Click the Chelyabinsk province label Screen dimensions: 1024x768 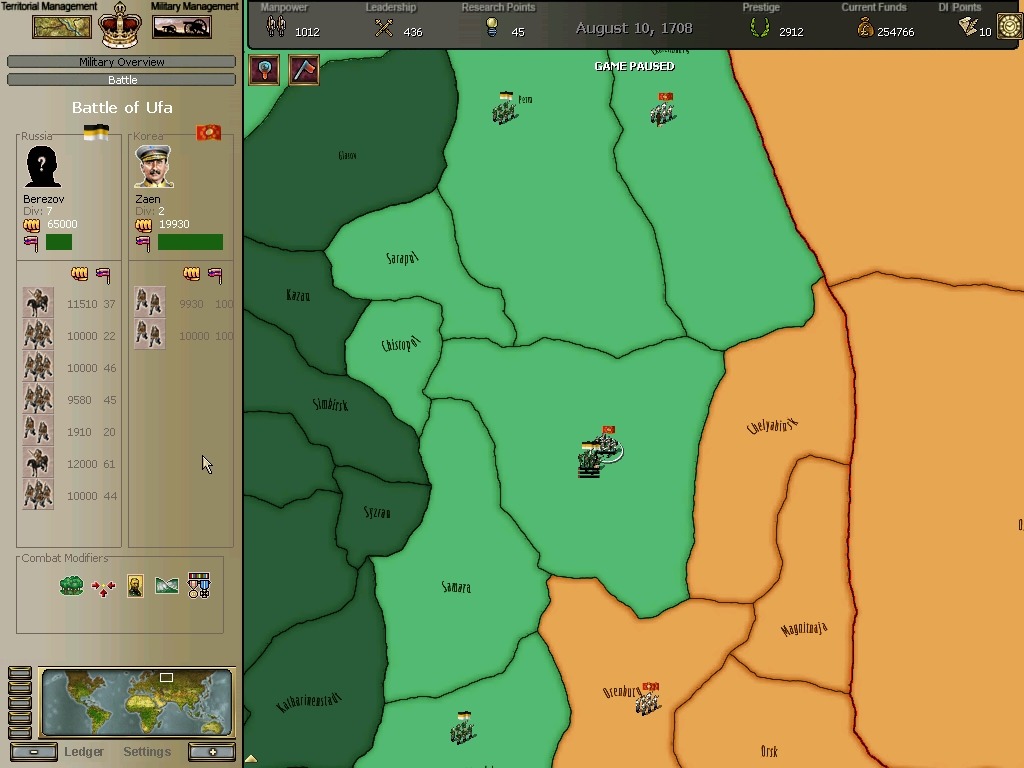tap(773, 426)
